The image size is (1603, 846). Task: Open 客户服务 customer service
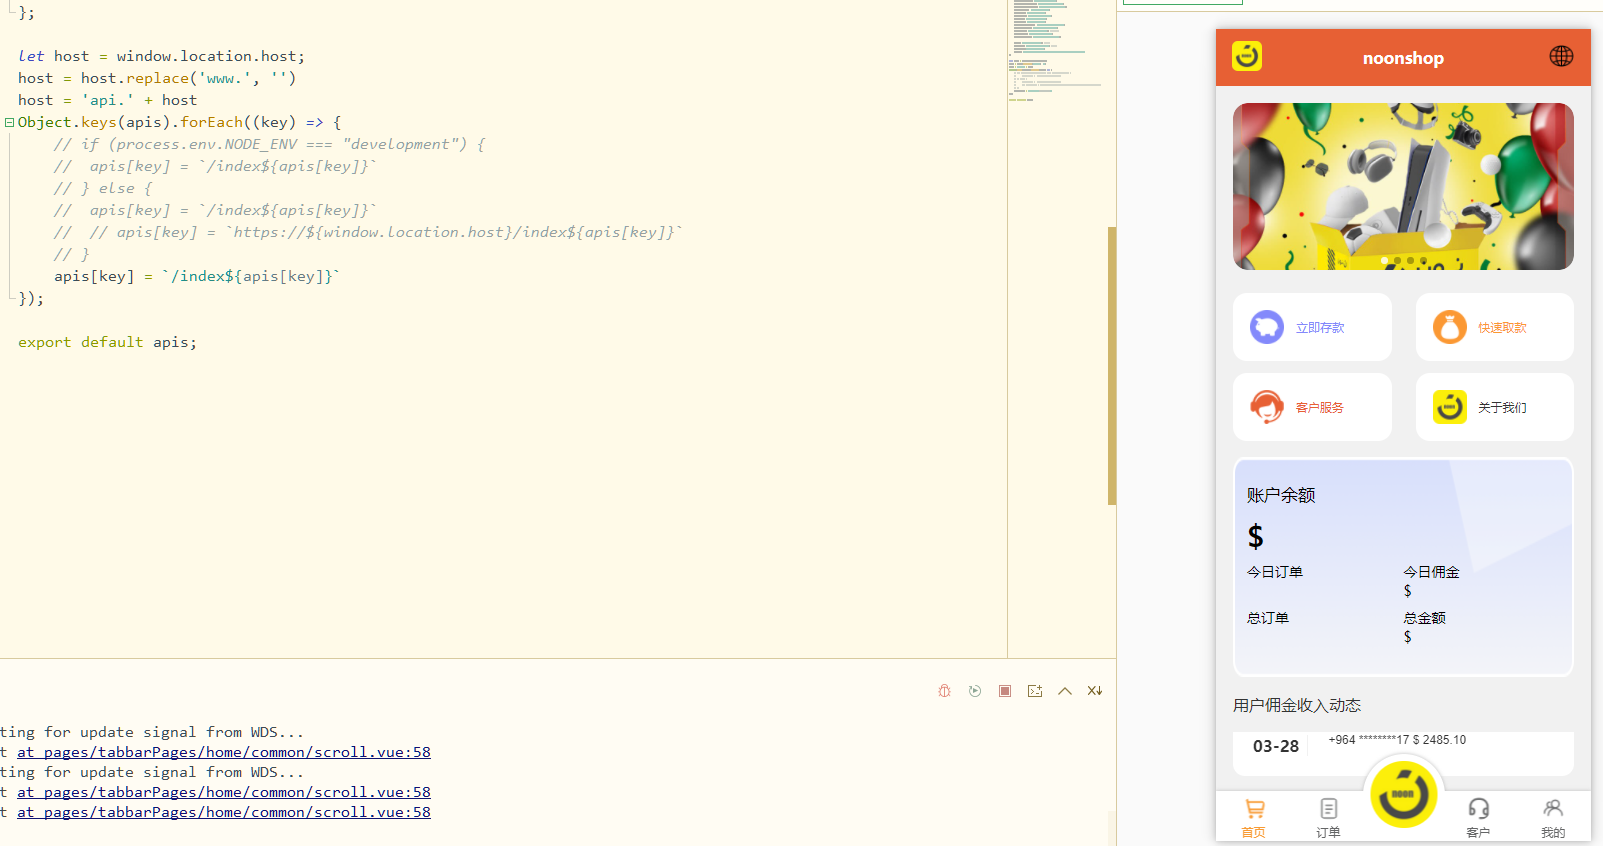pyautogui.click(x=1312, y=407)
